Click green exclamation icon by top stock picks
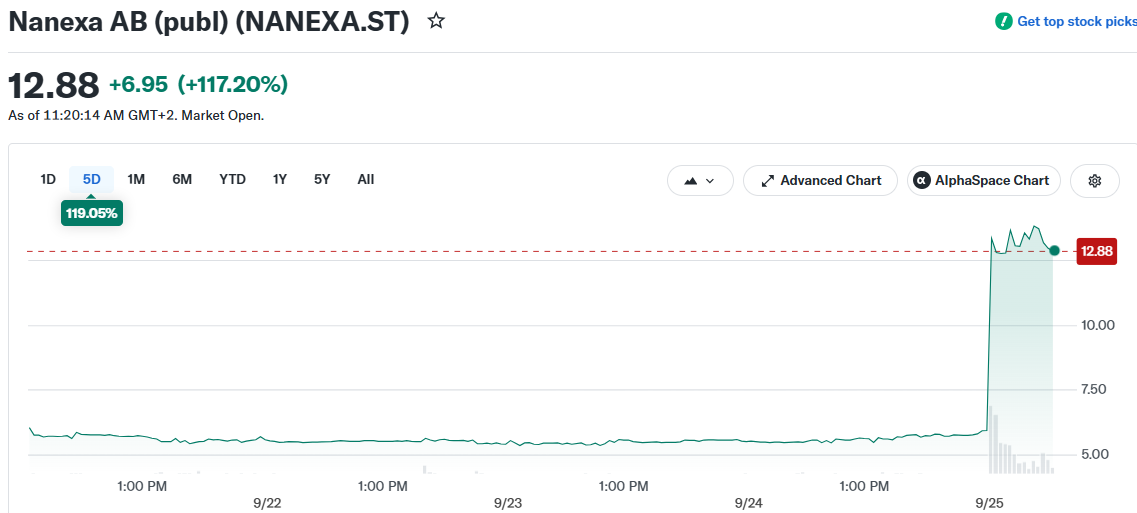 (x=1004, y=21)
